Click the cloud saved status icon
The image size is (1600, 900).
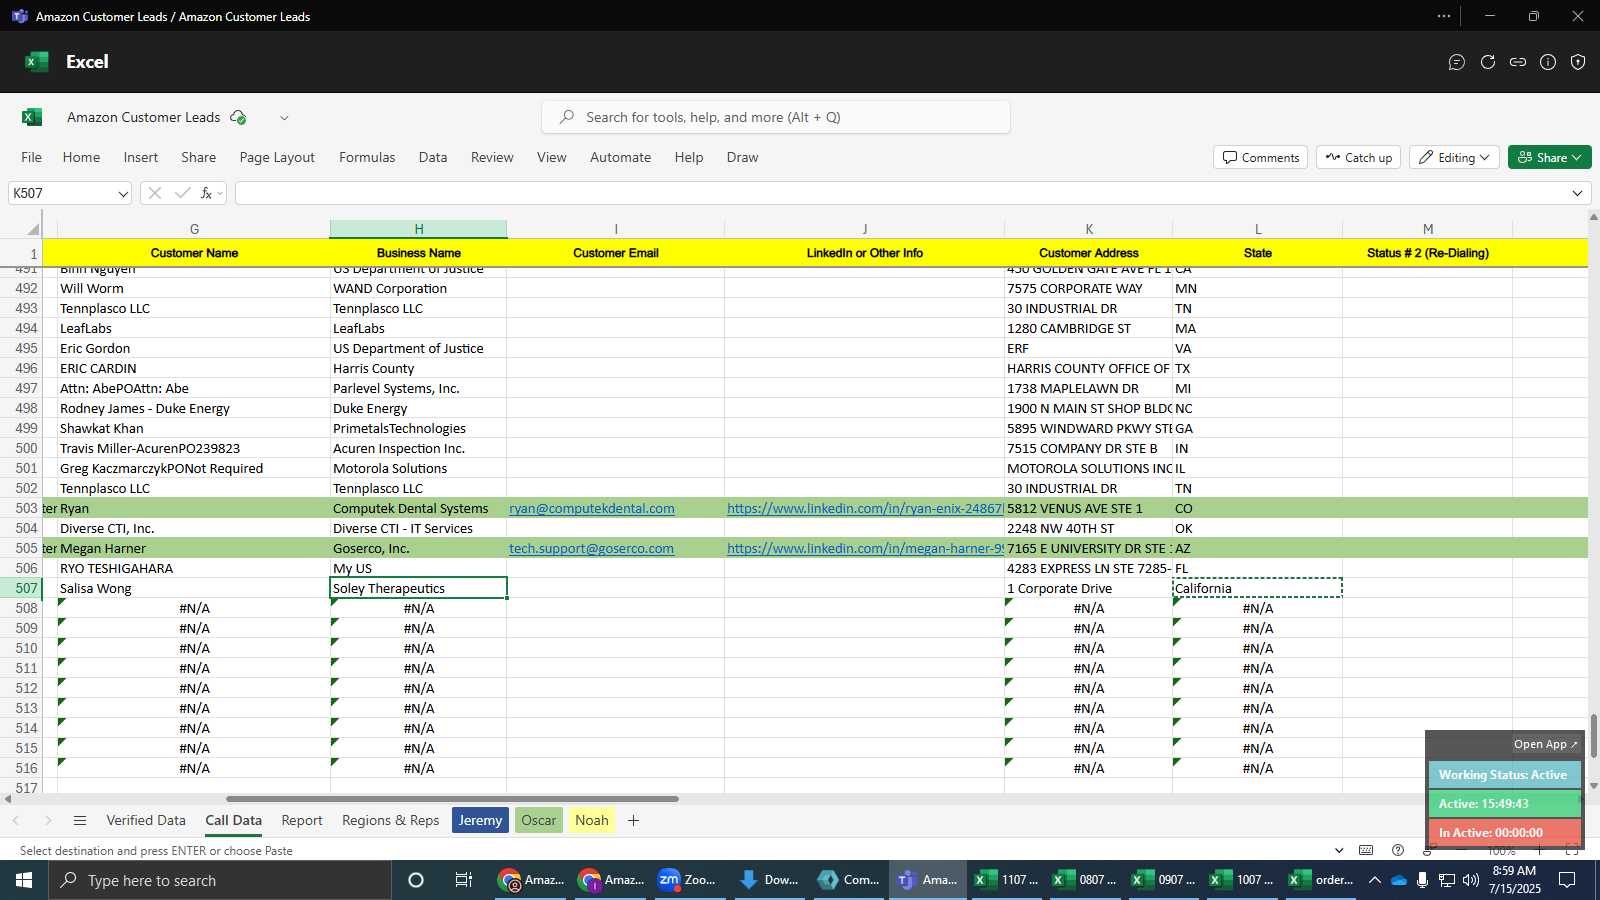pyautogui.click(x=238, y=117)
